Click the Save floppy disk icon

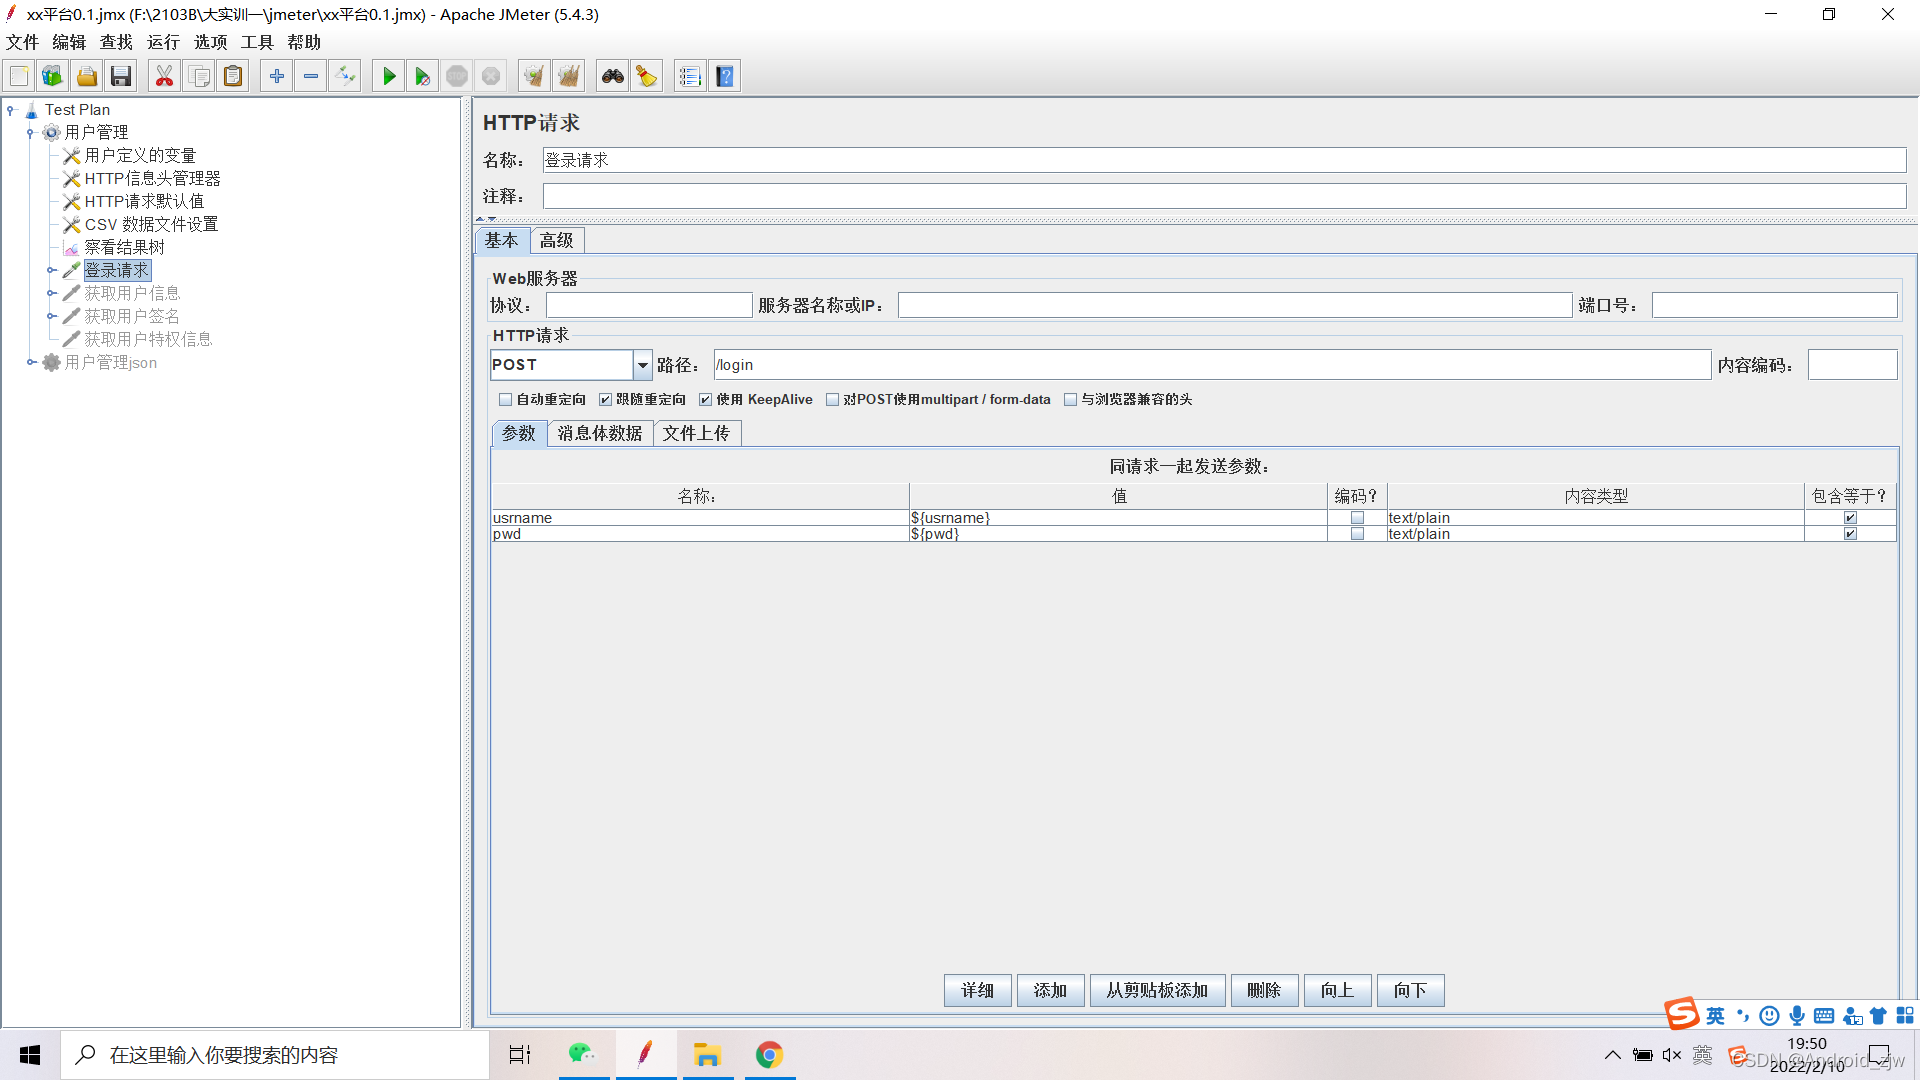pos(121,76)
